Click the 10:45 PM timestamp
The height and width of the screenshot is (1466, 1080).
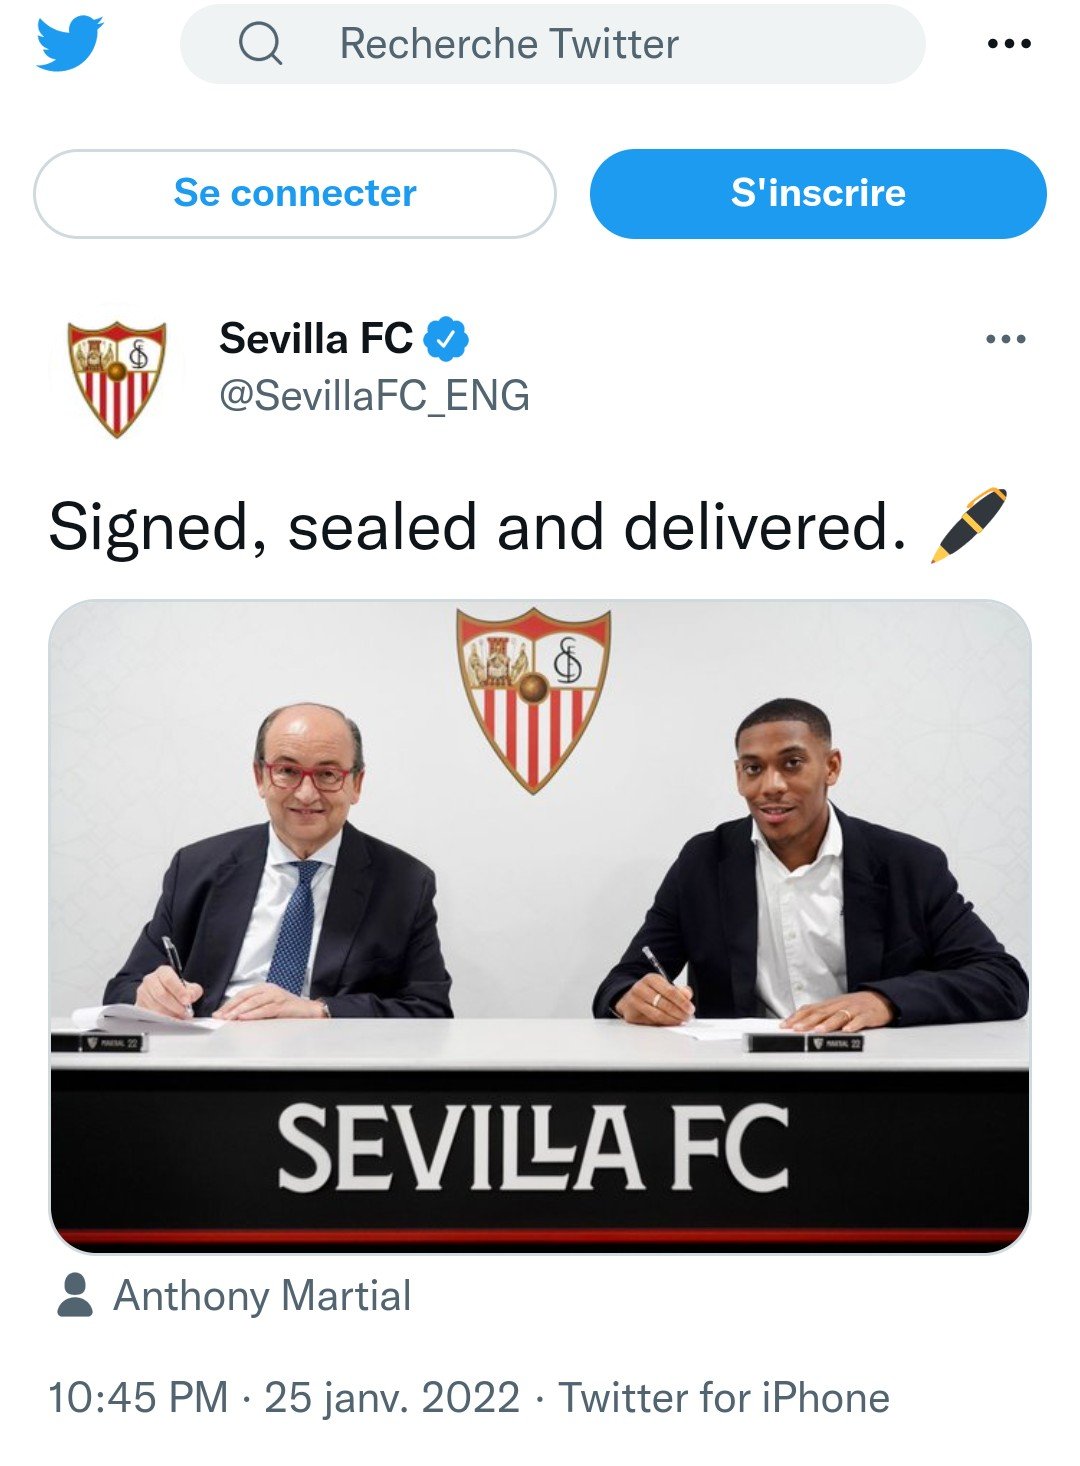(x=138, y=1397)
